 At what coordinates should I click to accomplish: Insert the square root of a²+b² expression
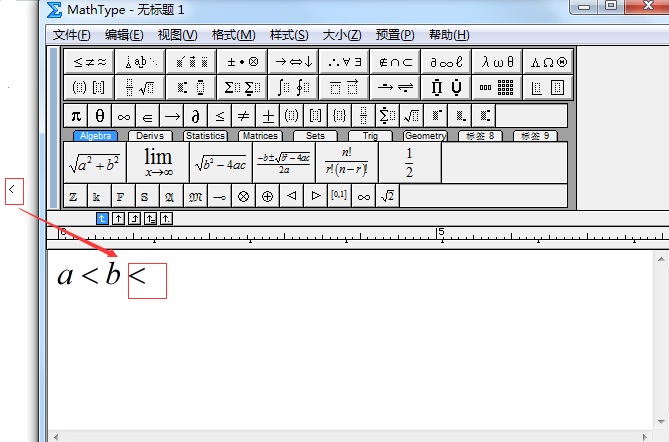[95, 161]
